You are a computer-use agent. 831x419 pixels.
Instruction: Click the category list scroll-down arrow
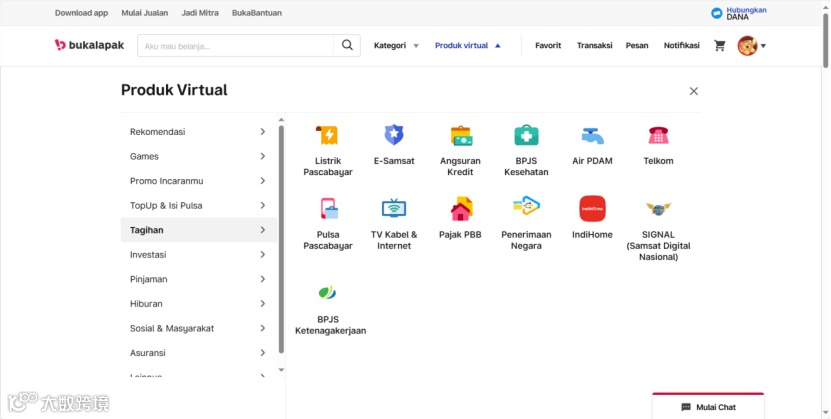(x=281, y=370)
